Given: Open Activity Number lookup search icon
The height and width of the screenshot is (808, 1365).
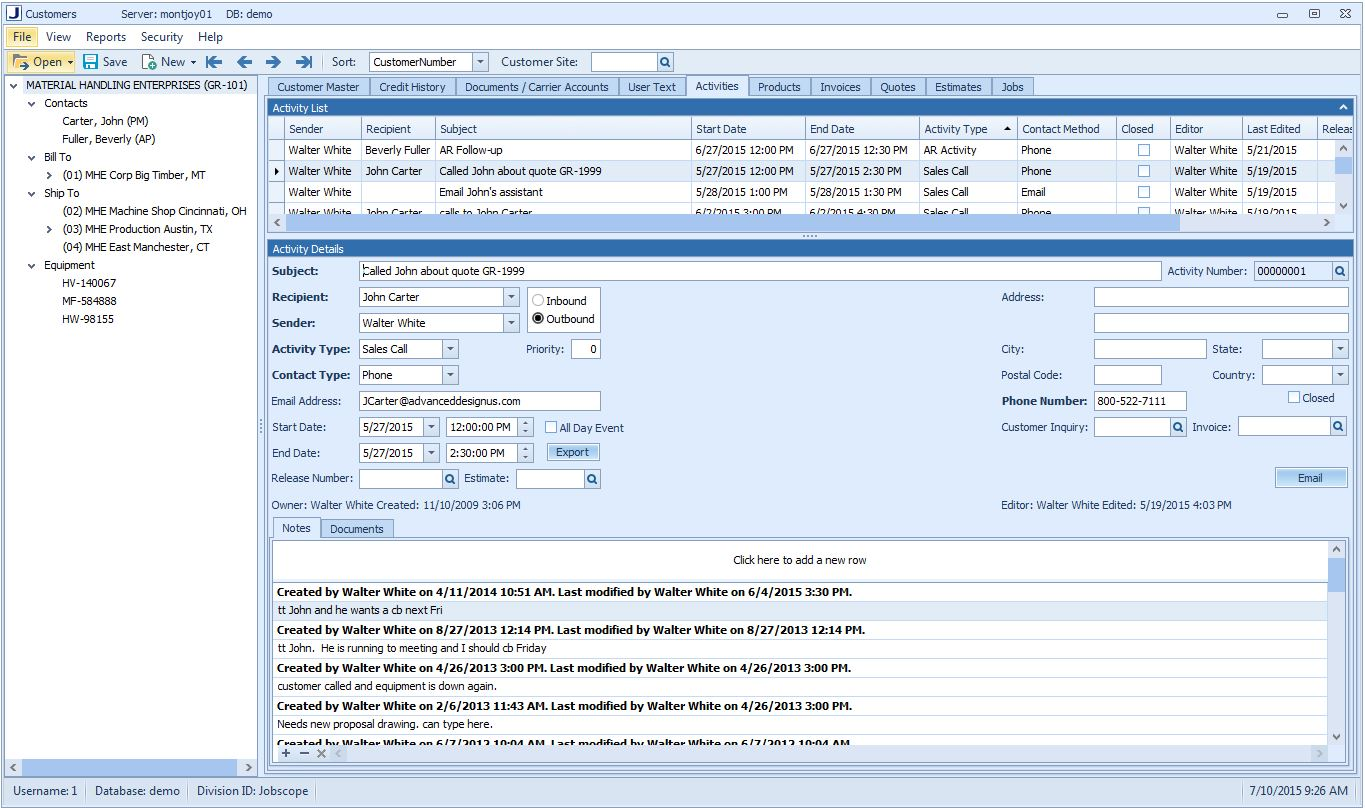Looking at the screenshot, I should pyautogui.click(x=1340, y=271).
